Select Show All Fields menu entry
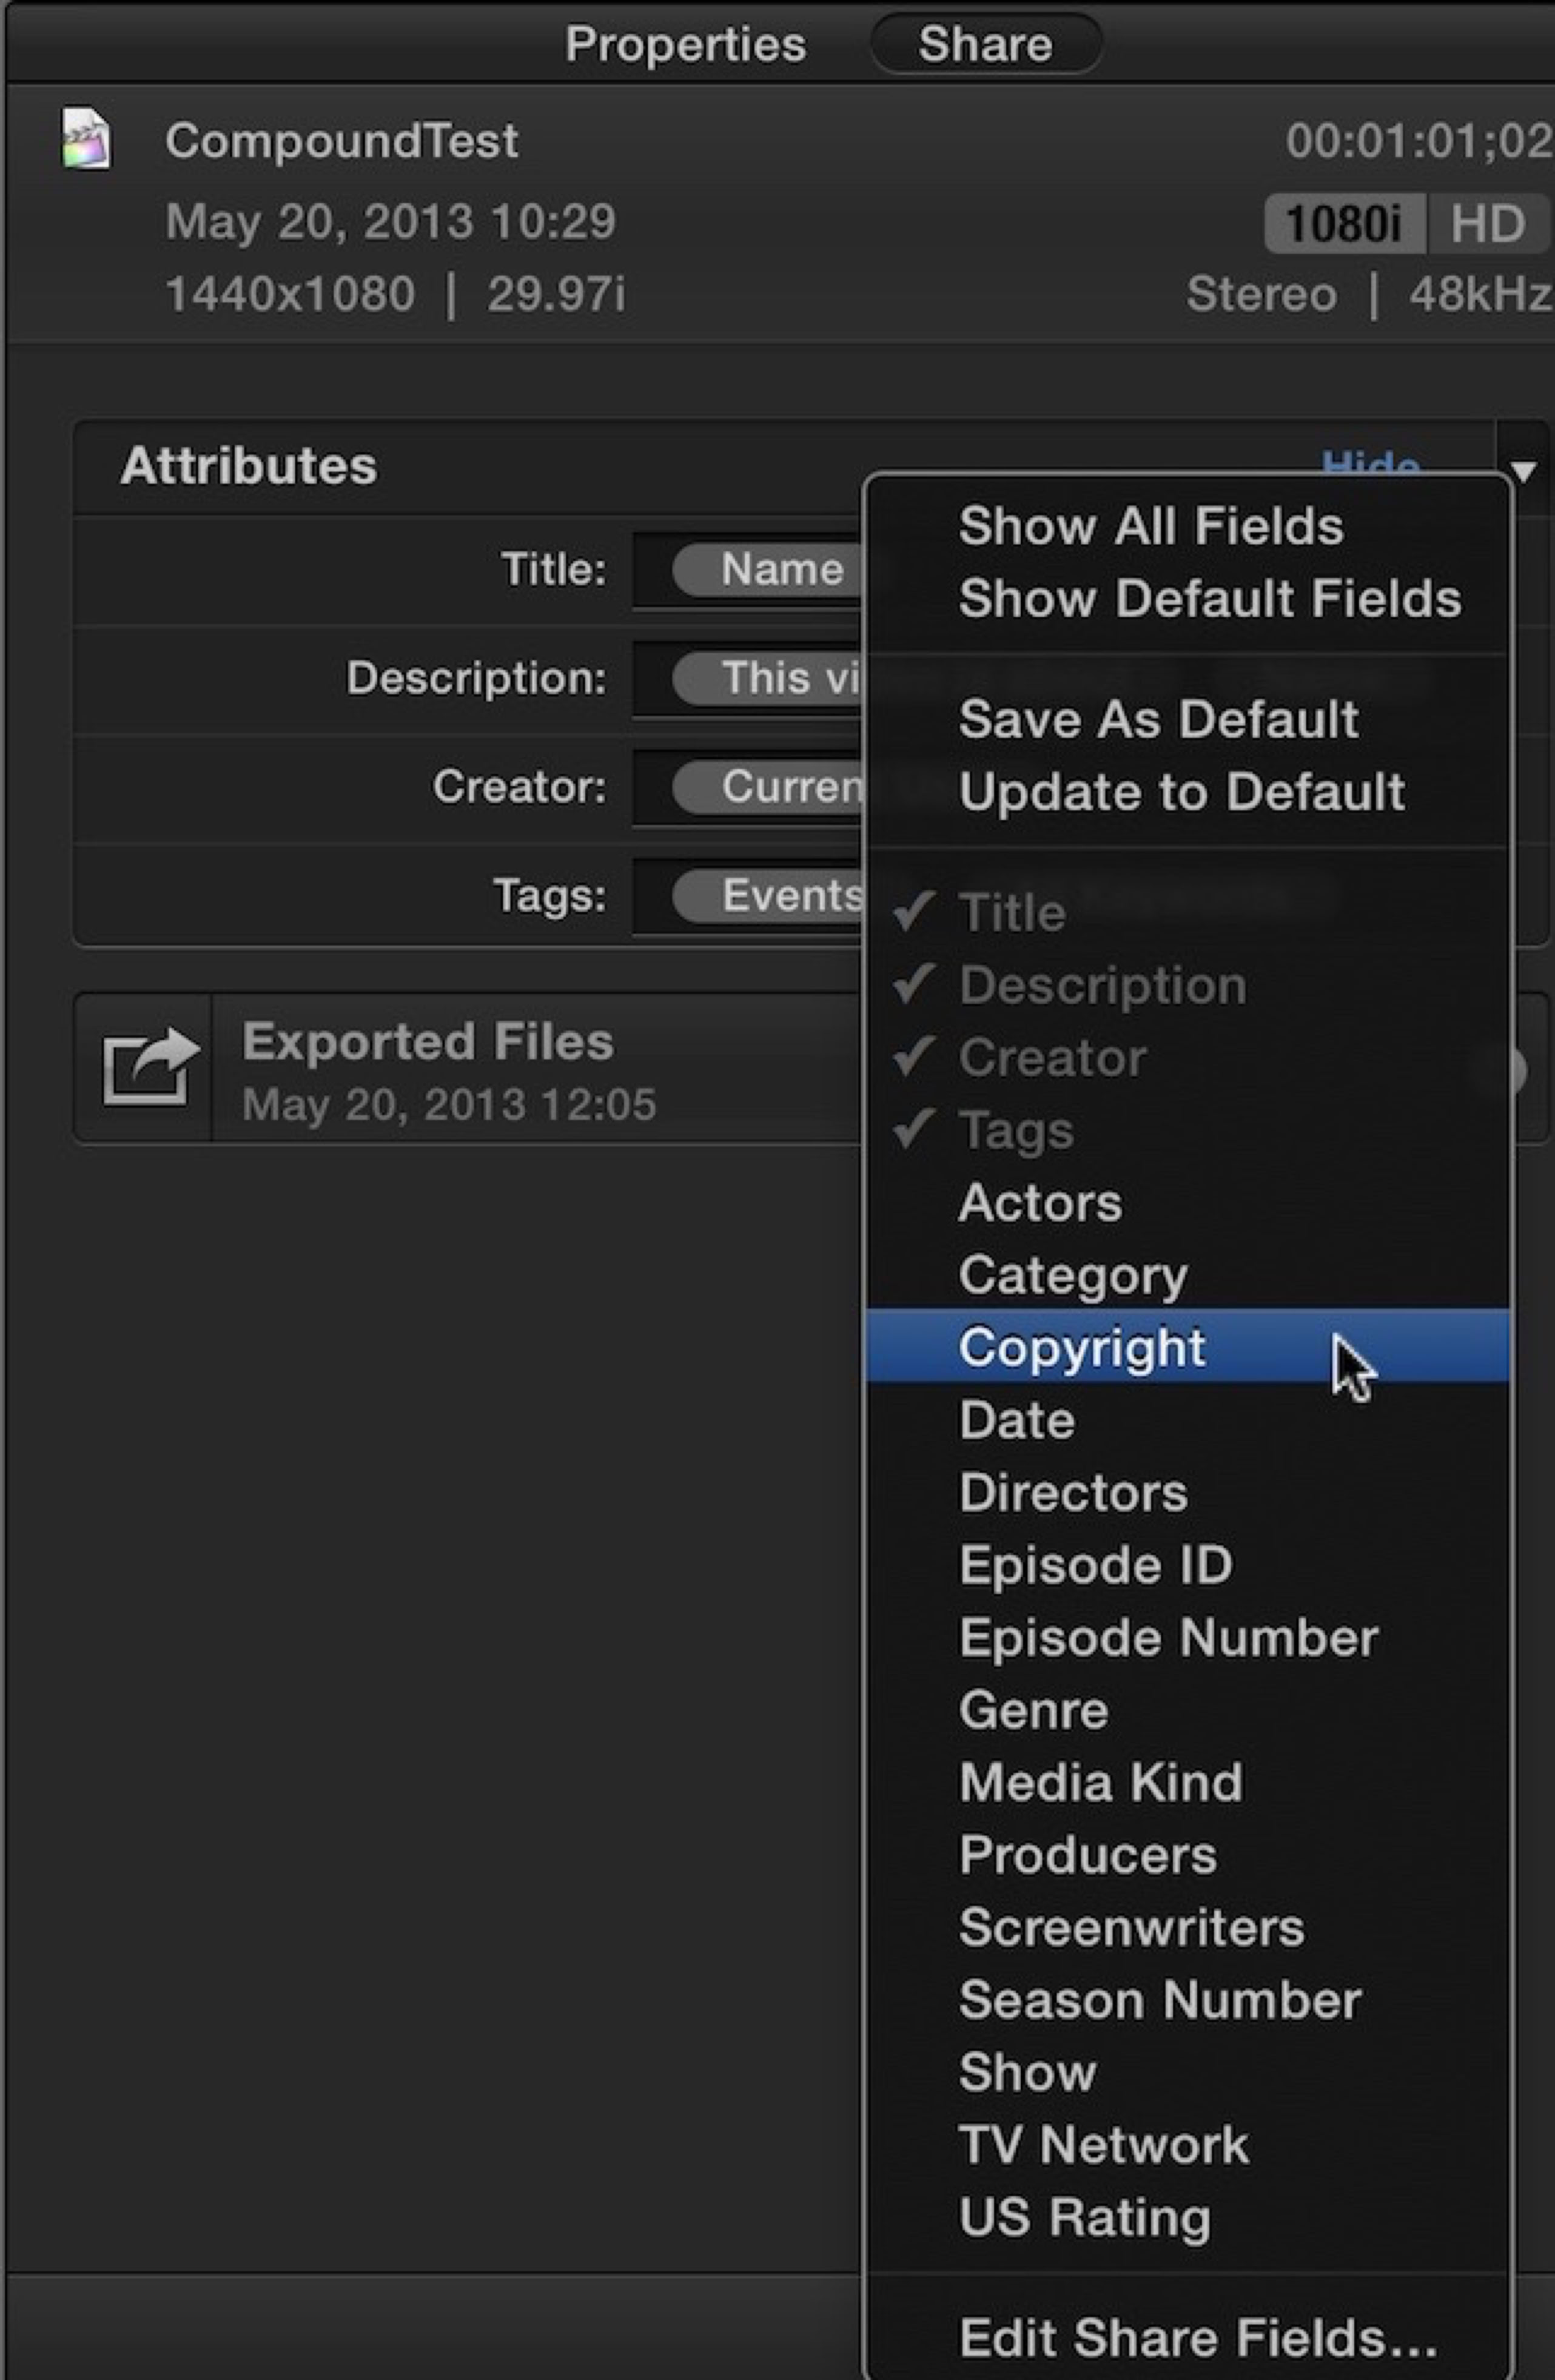The width and height of the screenshot is (1555, 2380). 1150,526
